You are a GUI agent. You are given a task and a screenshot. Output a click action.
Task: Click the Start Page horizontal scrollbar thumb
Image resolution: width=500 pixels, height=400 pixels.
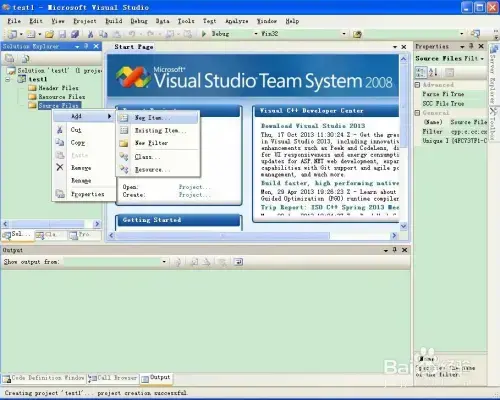coord(223,236)
